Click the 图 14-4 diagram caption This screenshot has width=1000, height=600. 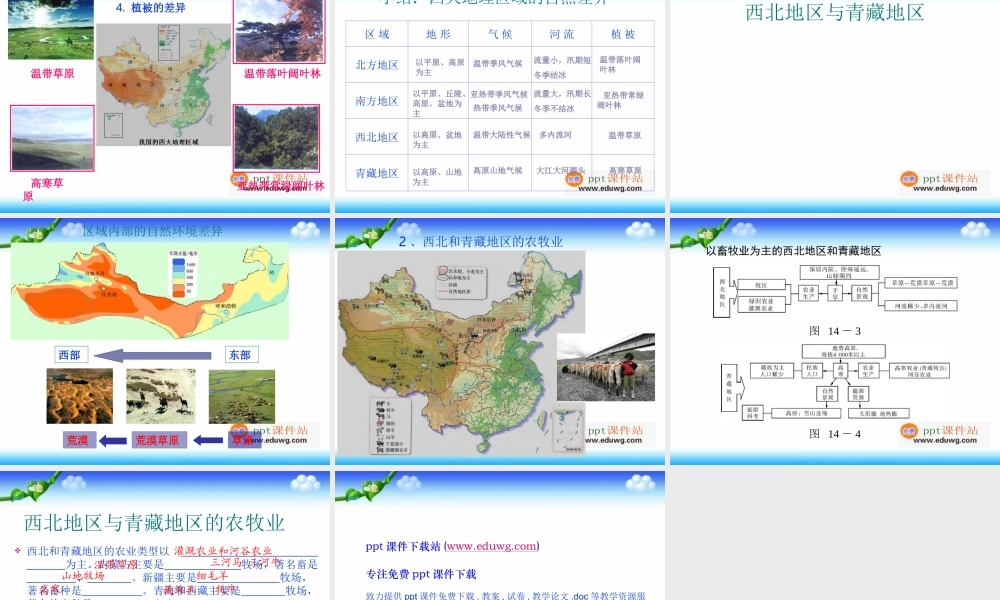[x=835, y=434]
